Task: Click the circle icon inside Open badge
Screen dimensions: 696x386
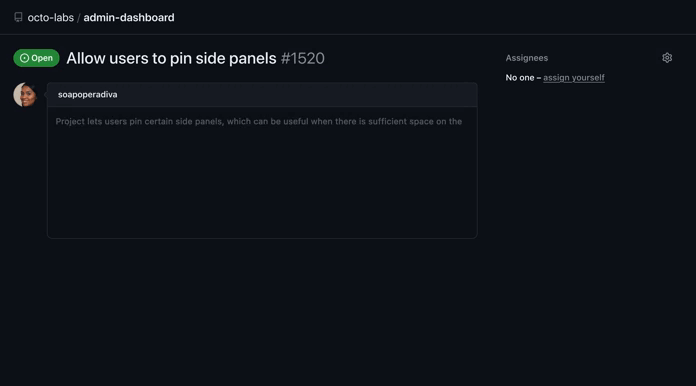Action: (24, 58)
